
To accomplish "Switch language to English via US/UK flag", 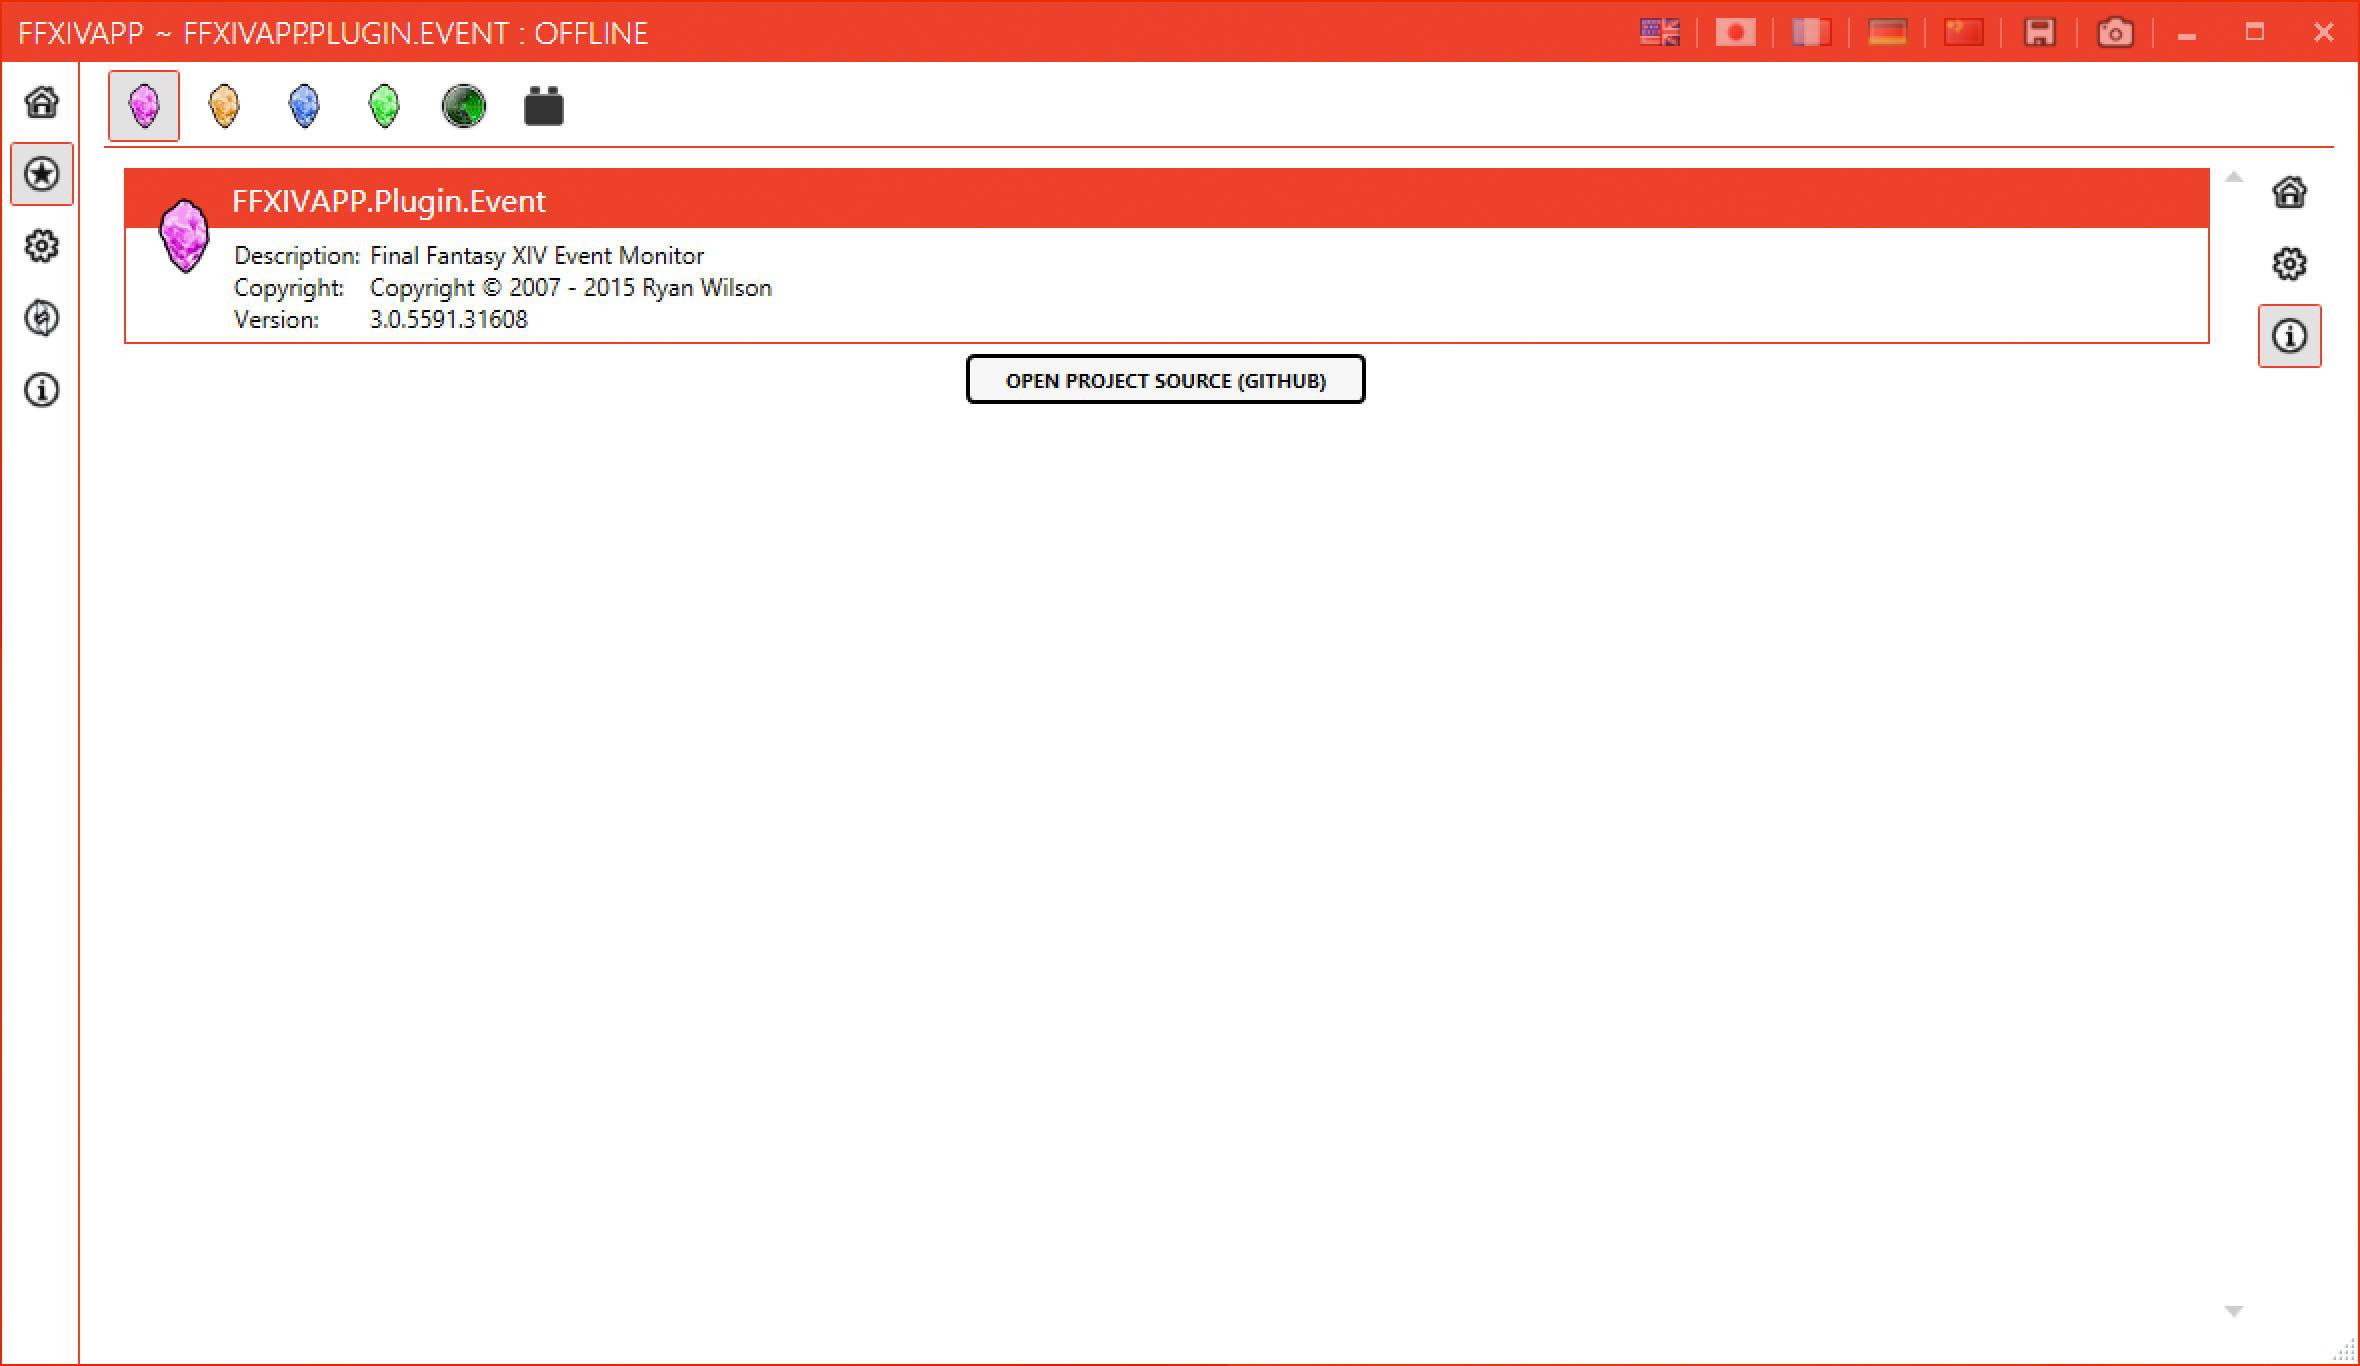I will [x=1660, y=33].
